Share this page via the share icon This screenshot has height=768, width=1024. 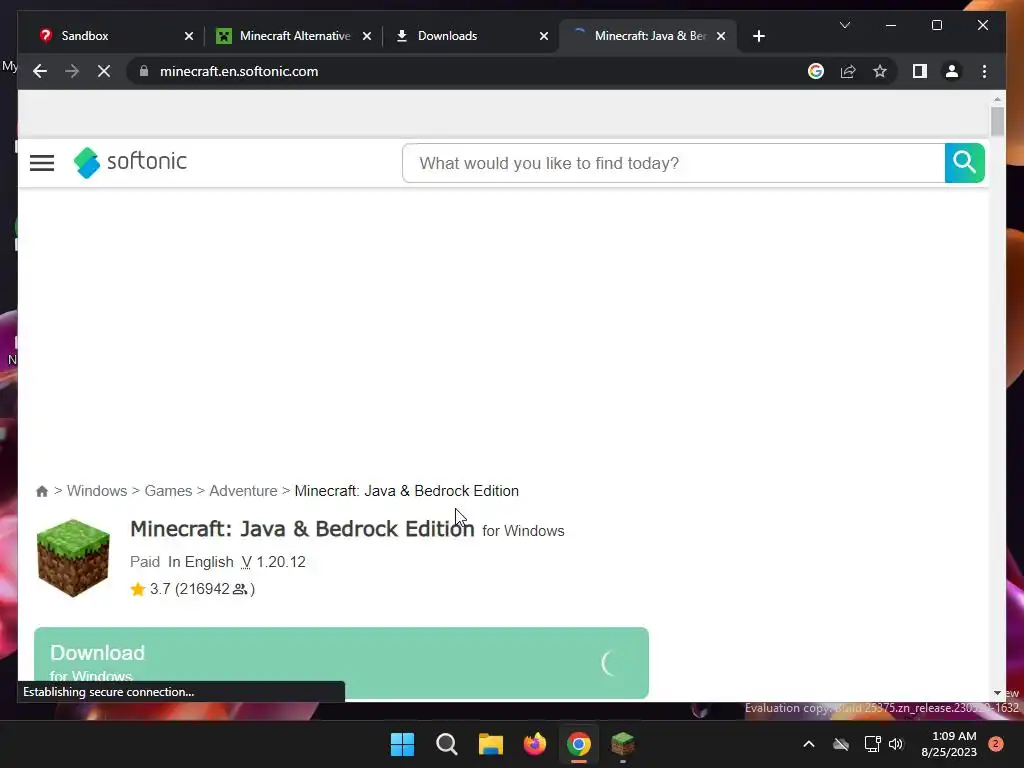(848, 71)
